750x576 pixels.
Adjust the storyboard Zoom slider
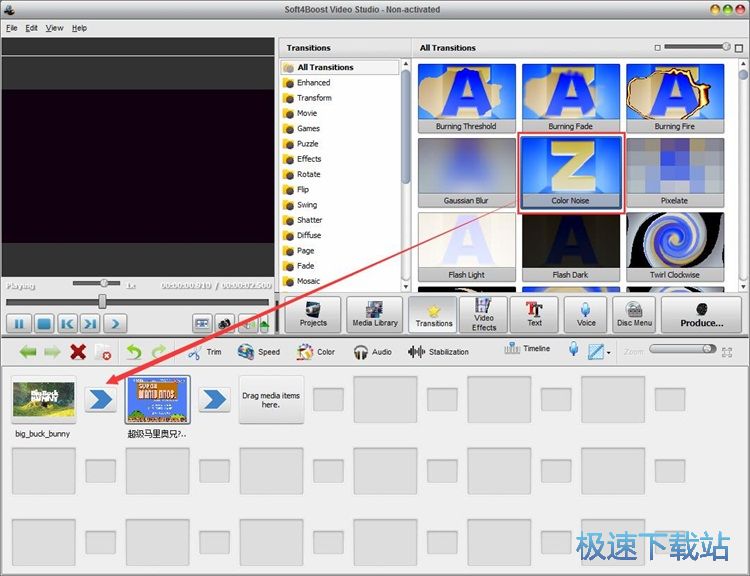tap(683, 349)
